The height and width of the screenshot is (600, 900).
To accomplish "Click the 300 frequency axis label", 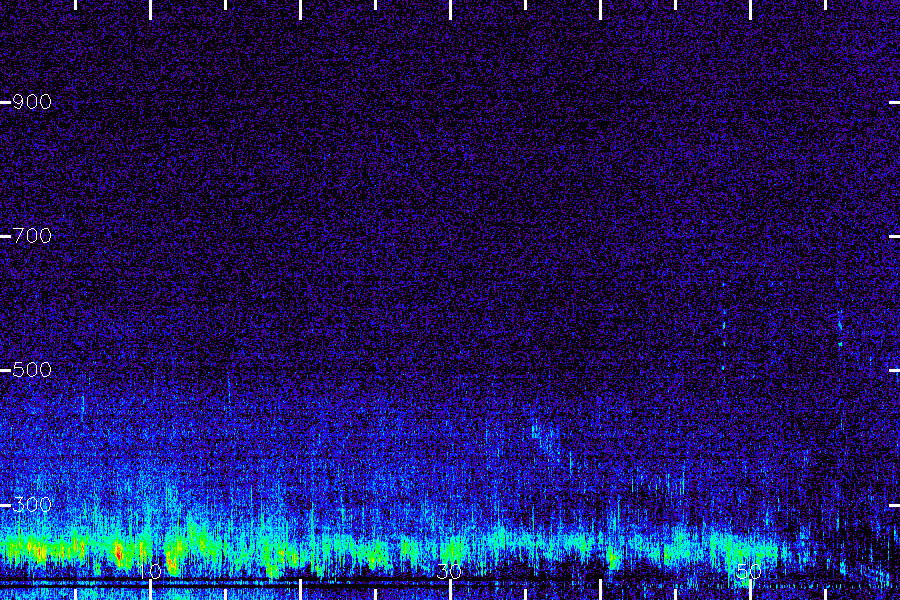I will tap(32, 505).
